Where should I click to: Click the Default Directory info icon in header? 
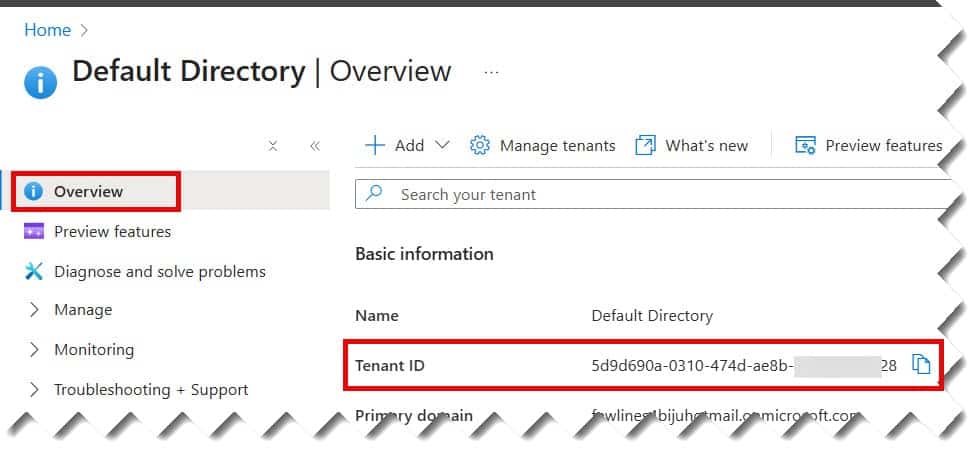(41, 83)
